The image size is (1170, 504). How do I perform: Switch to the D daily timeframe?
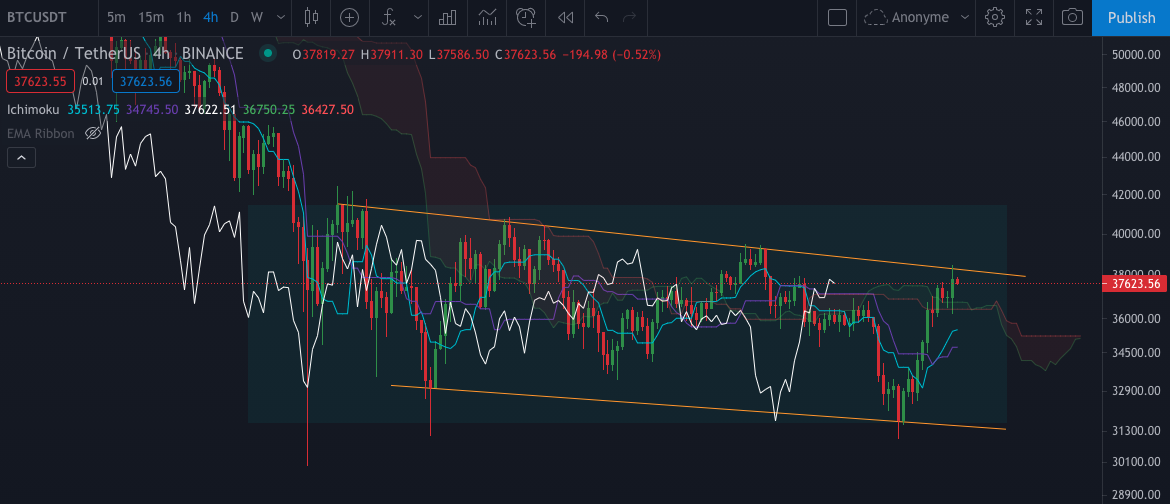(234, 17)
